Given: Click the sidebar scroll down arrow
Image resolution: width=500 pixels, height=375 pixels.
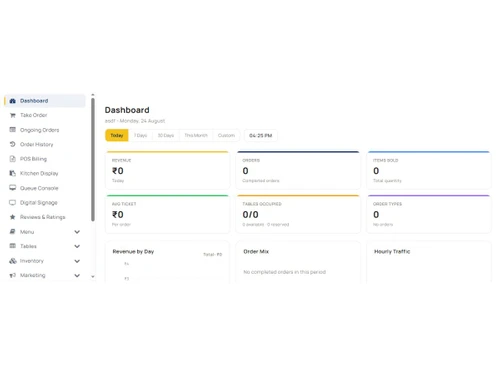Looking at the screenshot, I should point(93,276).
